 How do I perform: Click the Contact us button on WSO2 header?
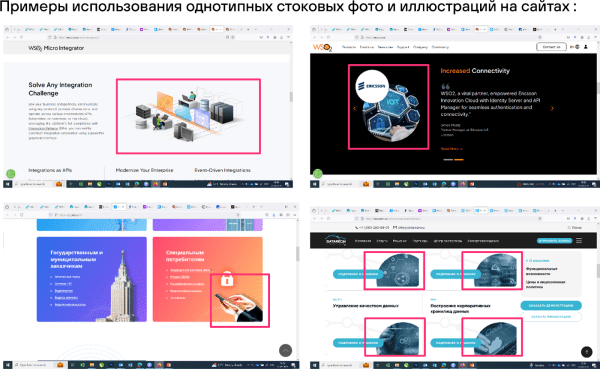551,47
